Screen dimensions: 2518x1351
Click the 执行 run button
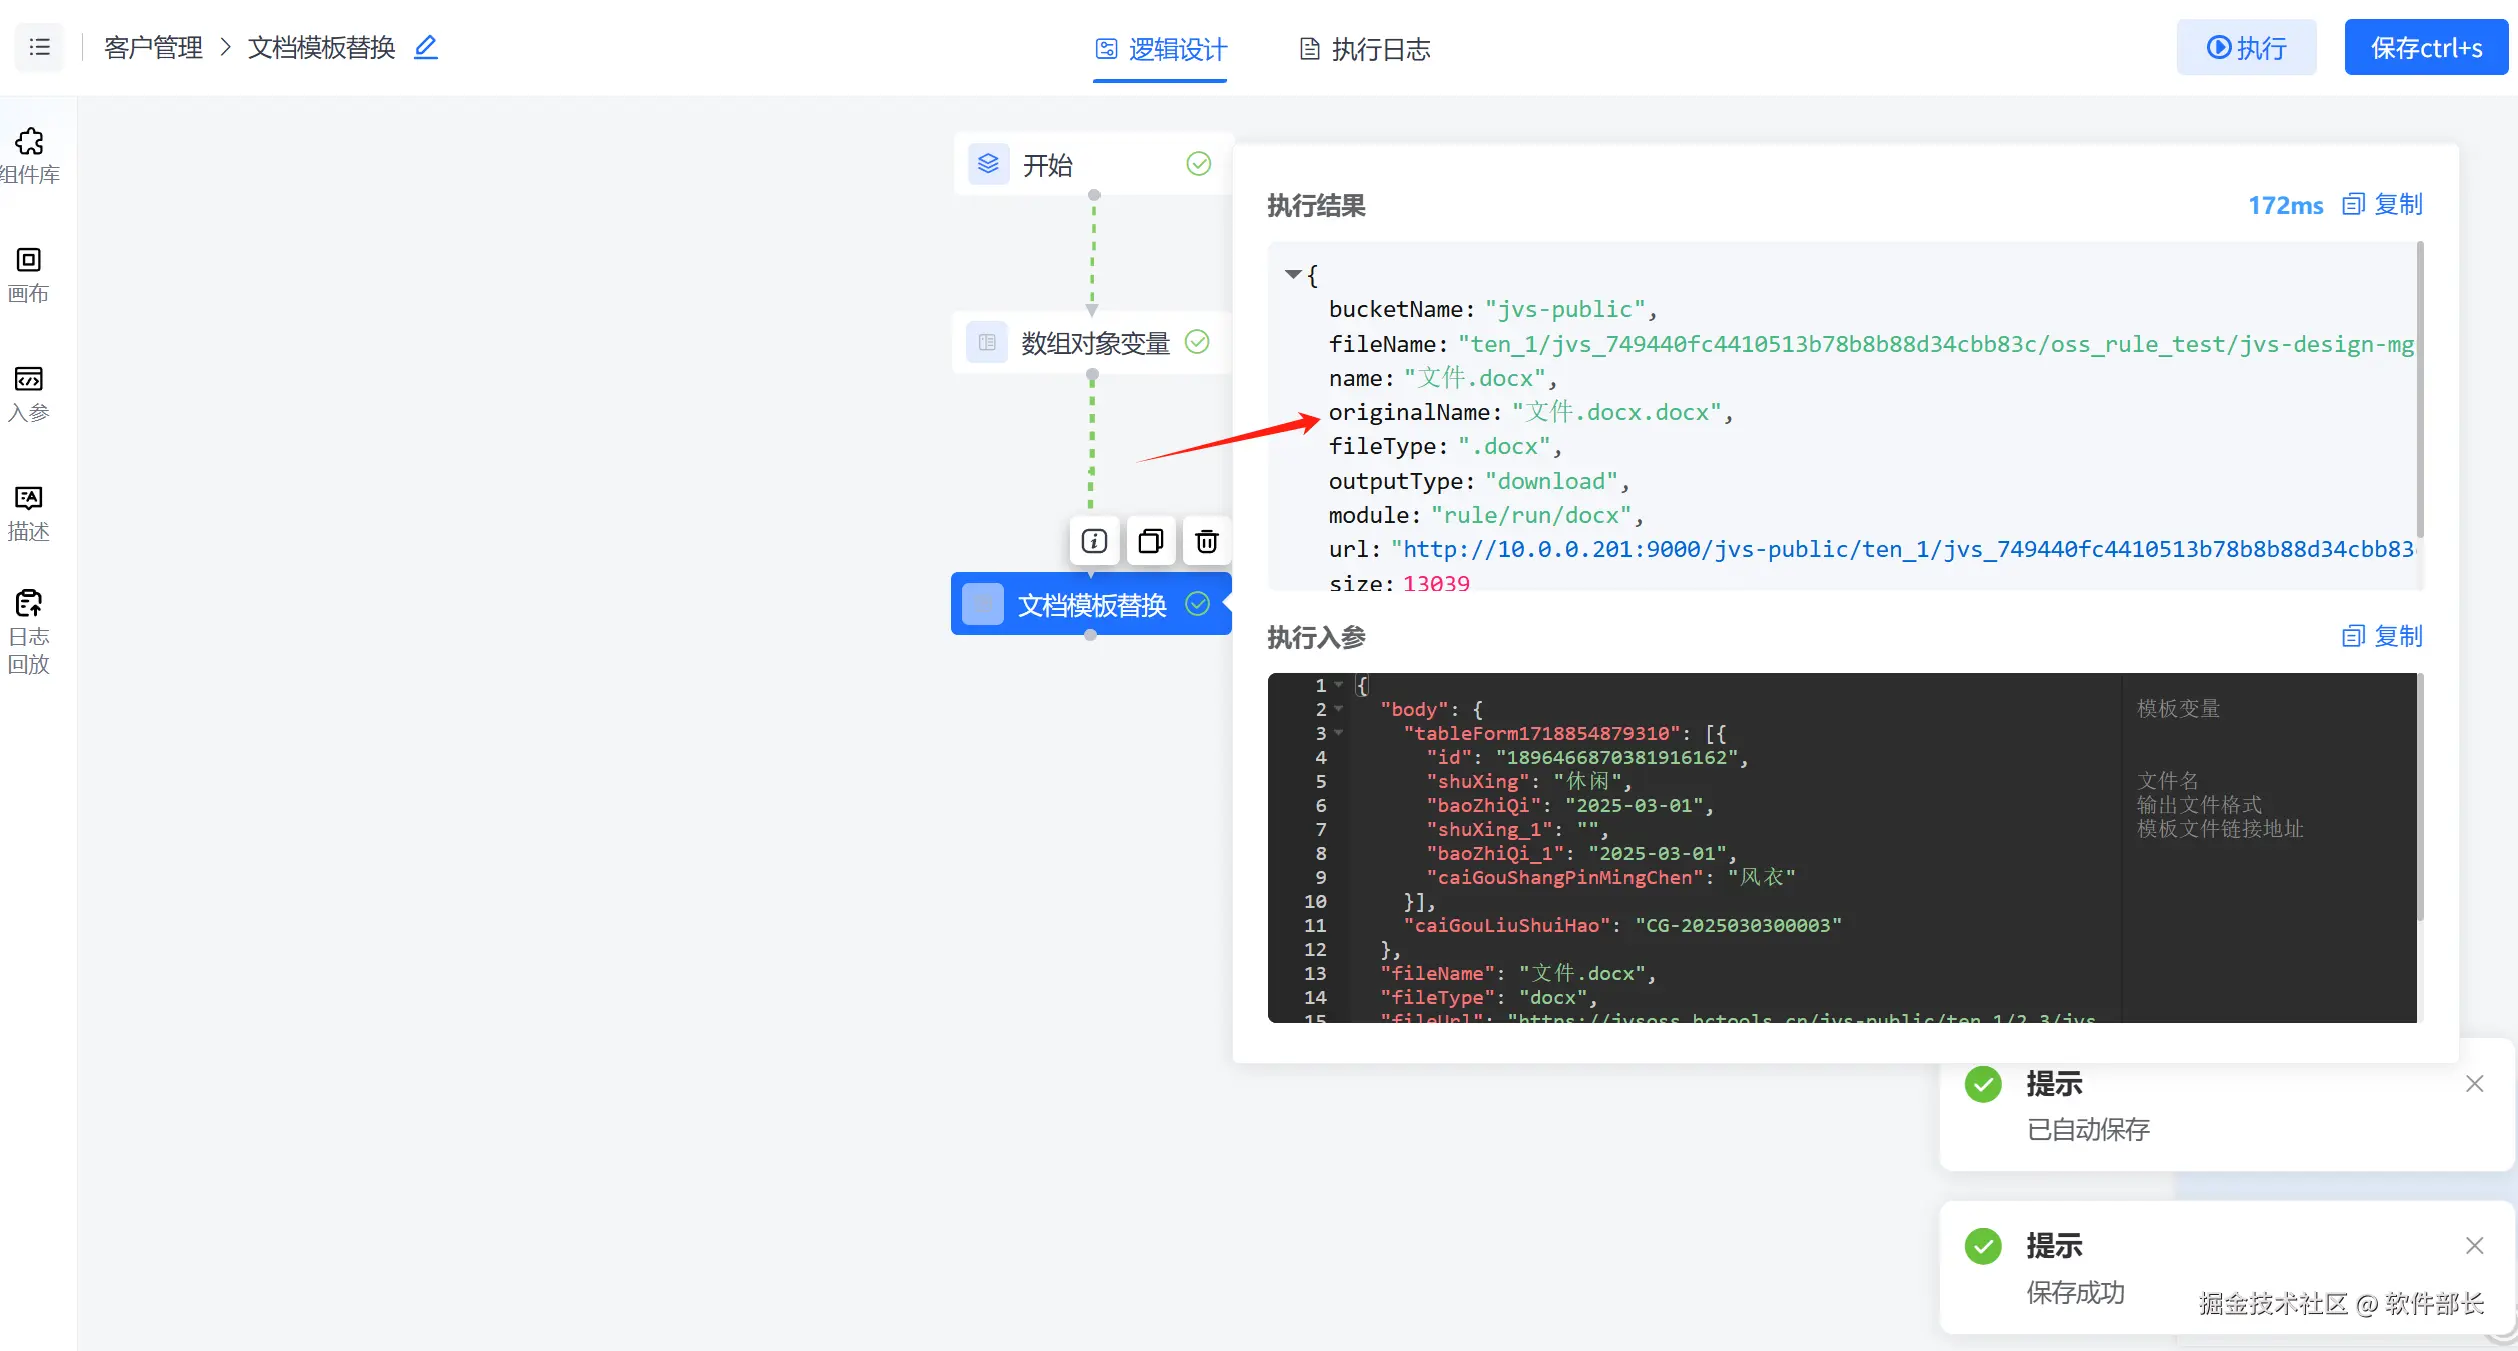pyautogui.click(x=2246, y=47)
